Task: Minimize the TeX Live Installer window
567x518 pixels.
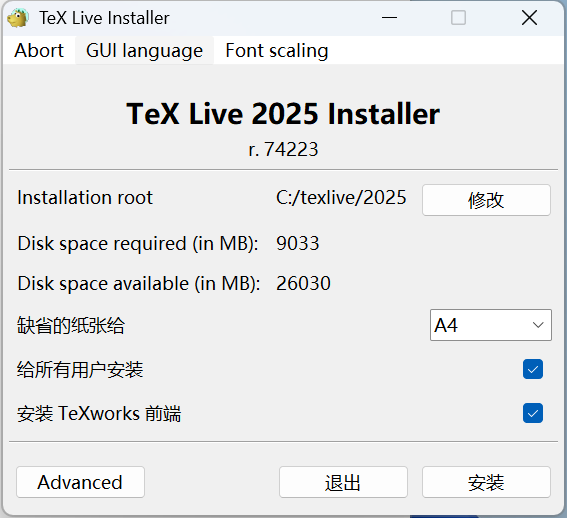Action: 389,18
